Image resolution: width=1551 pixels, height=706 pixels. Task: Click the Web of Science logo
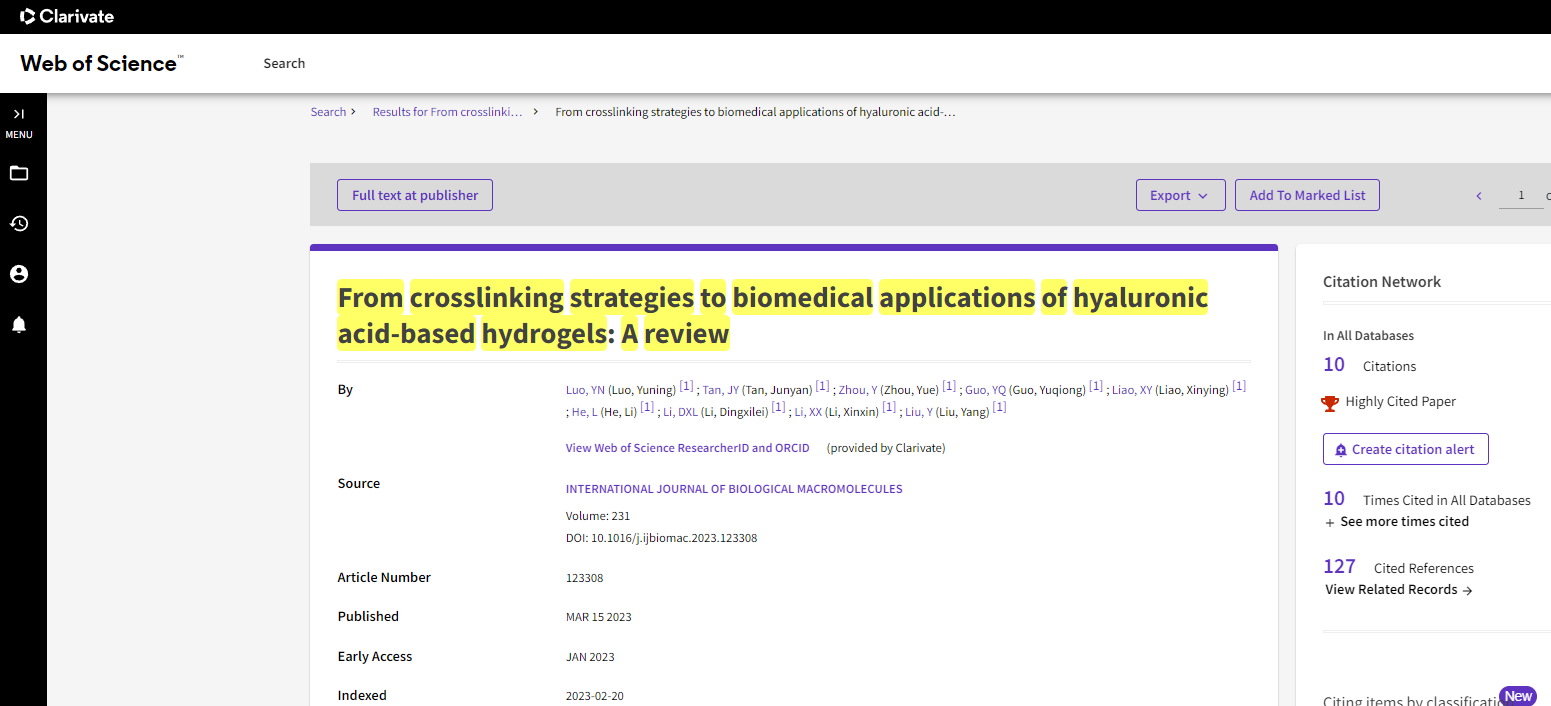coord(101,63)
